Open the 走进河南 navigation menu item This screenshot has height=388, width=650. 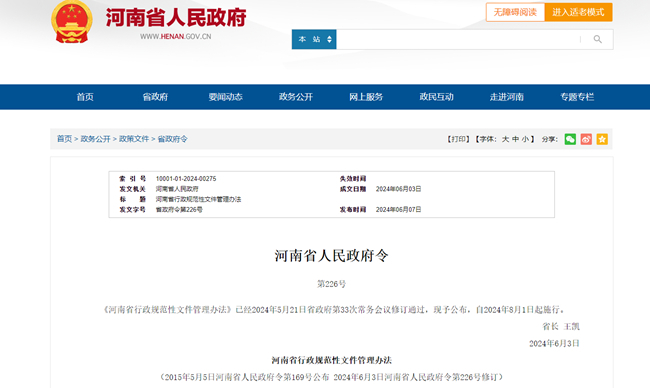(x=507, y=97)
